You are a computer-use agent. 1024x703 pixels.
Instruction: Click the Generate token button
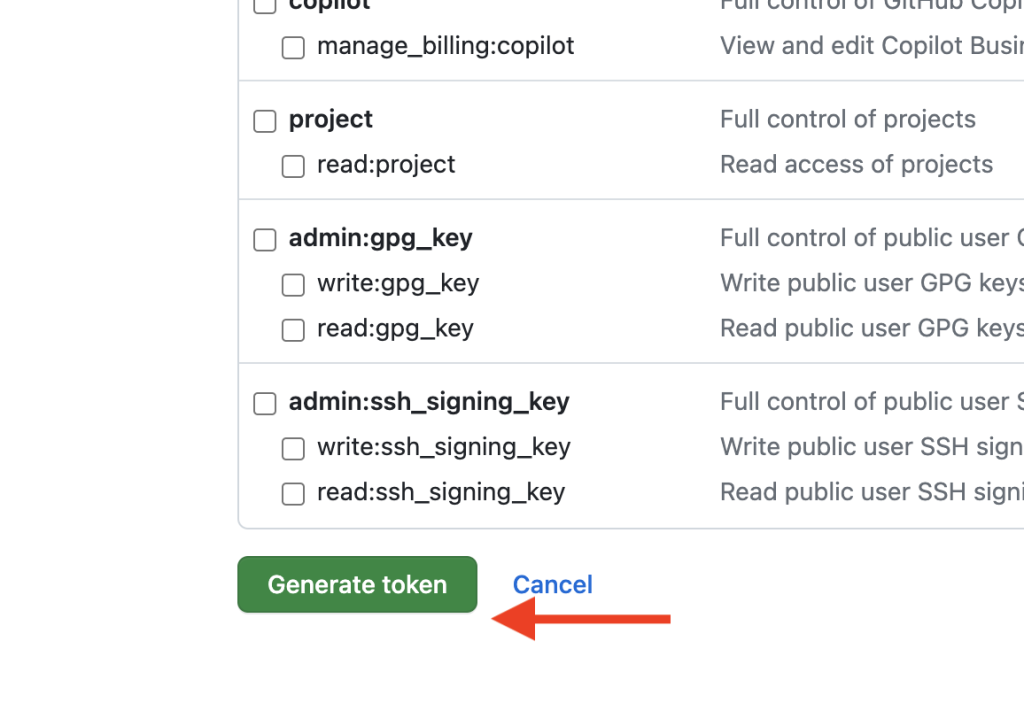[x=357, y=584]
